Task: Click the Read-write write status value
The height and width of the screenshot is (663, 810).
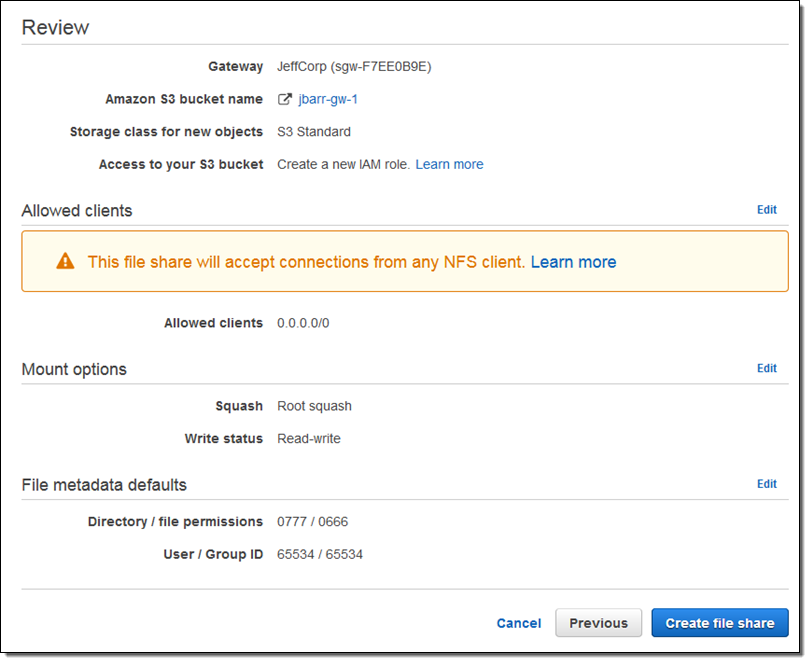Action: pyautogui.click(x=308, y=439)
